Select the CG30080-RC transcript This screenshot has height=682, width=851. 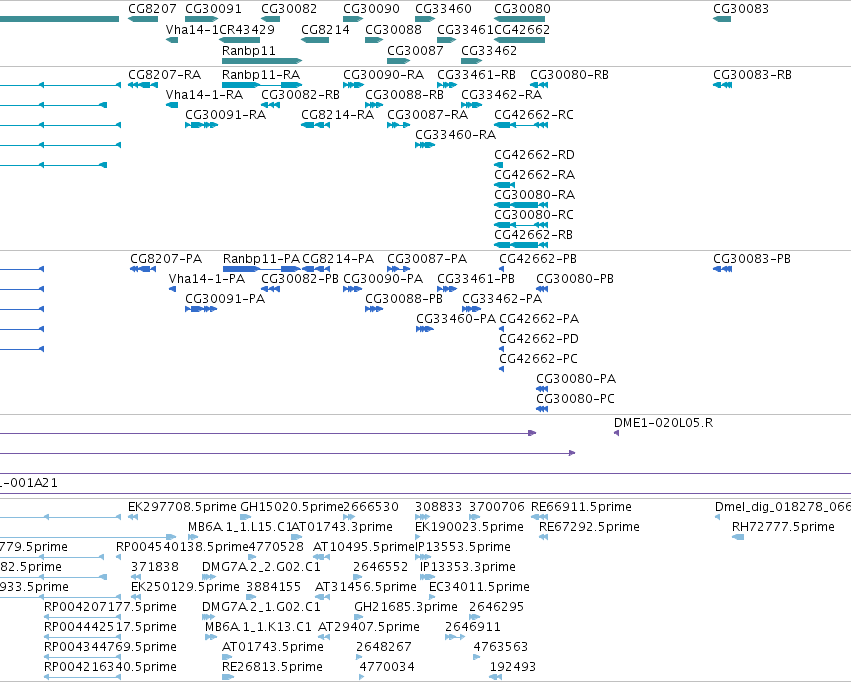tap(521, 225)
